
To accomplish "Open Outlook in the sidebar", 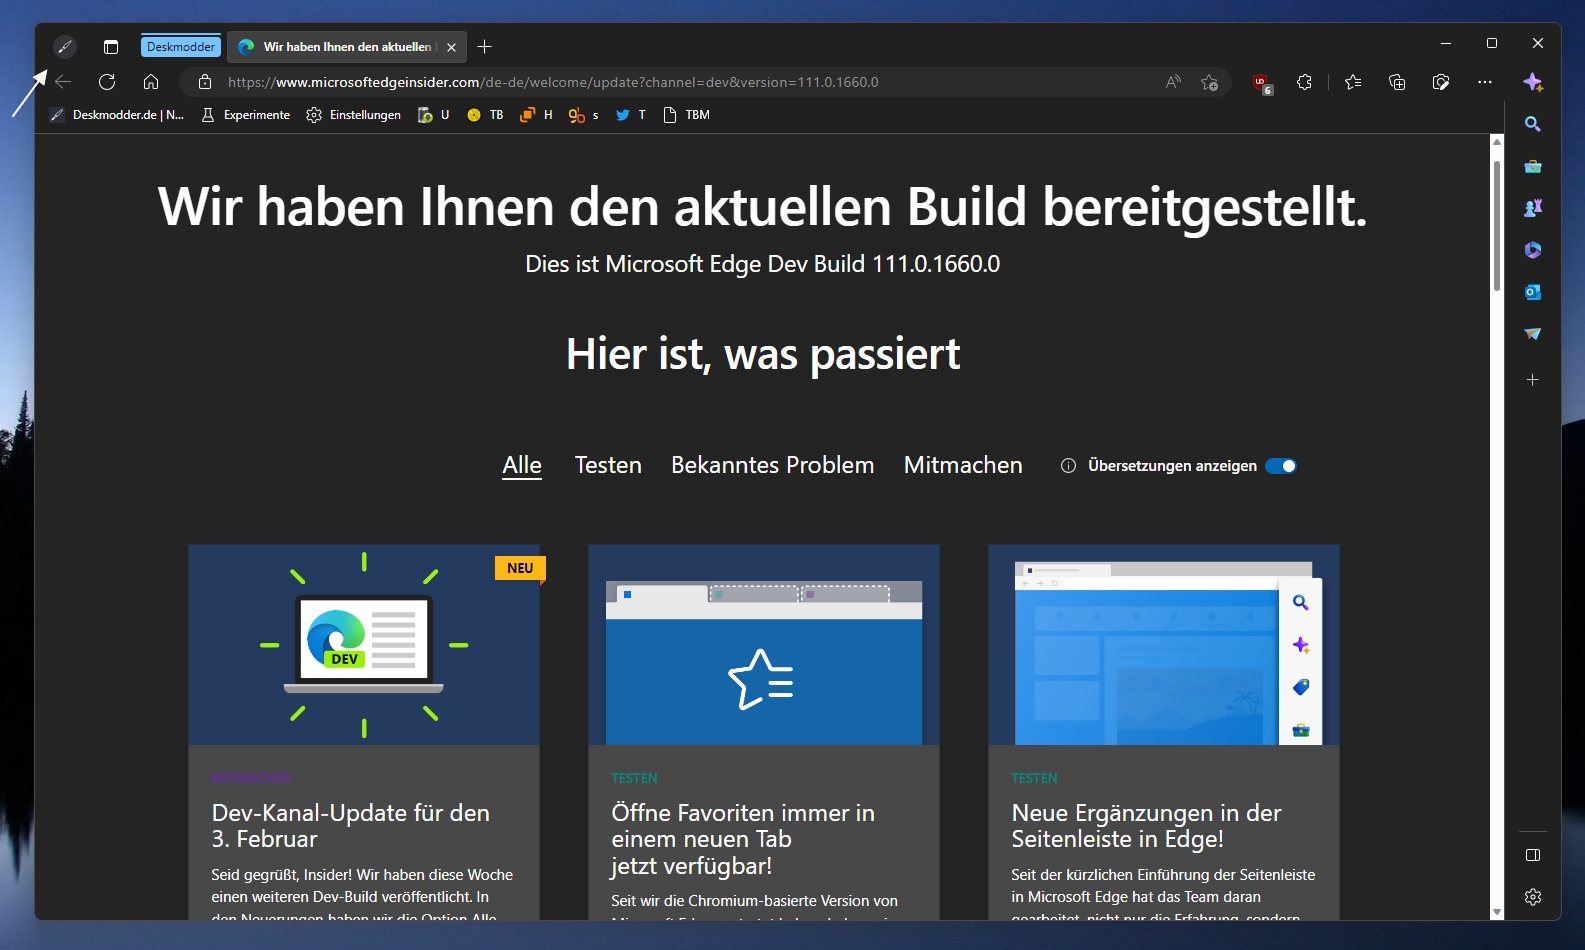I will coord(1533,292).
